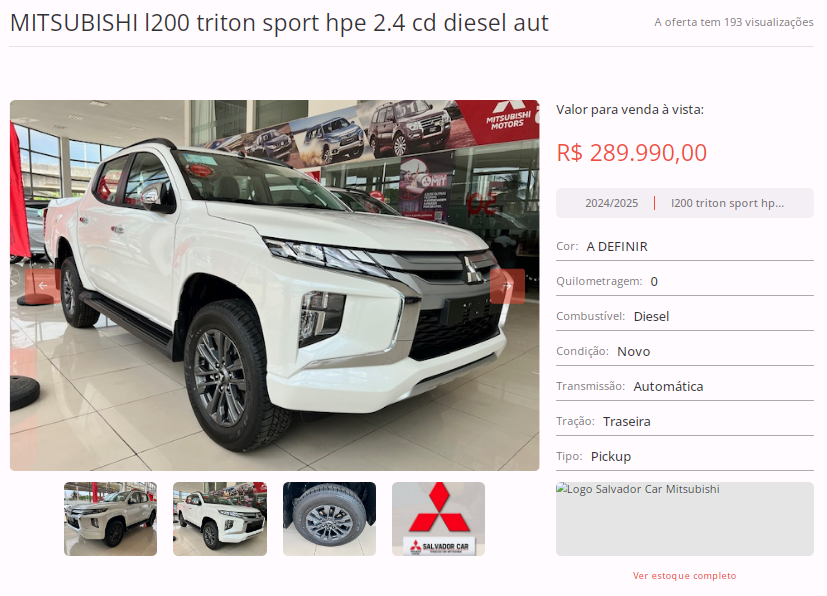Screen dimensions: 827x596
Task: Select the wheel close-up thumbnail
Action: pyautogui.click(x=329, y=518)
